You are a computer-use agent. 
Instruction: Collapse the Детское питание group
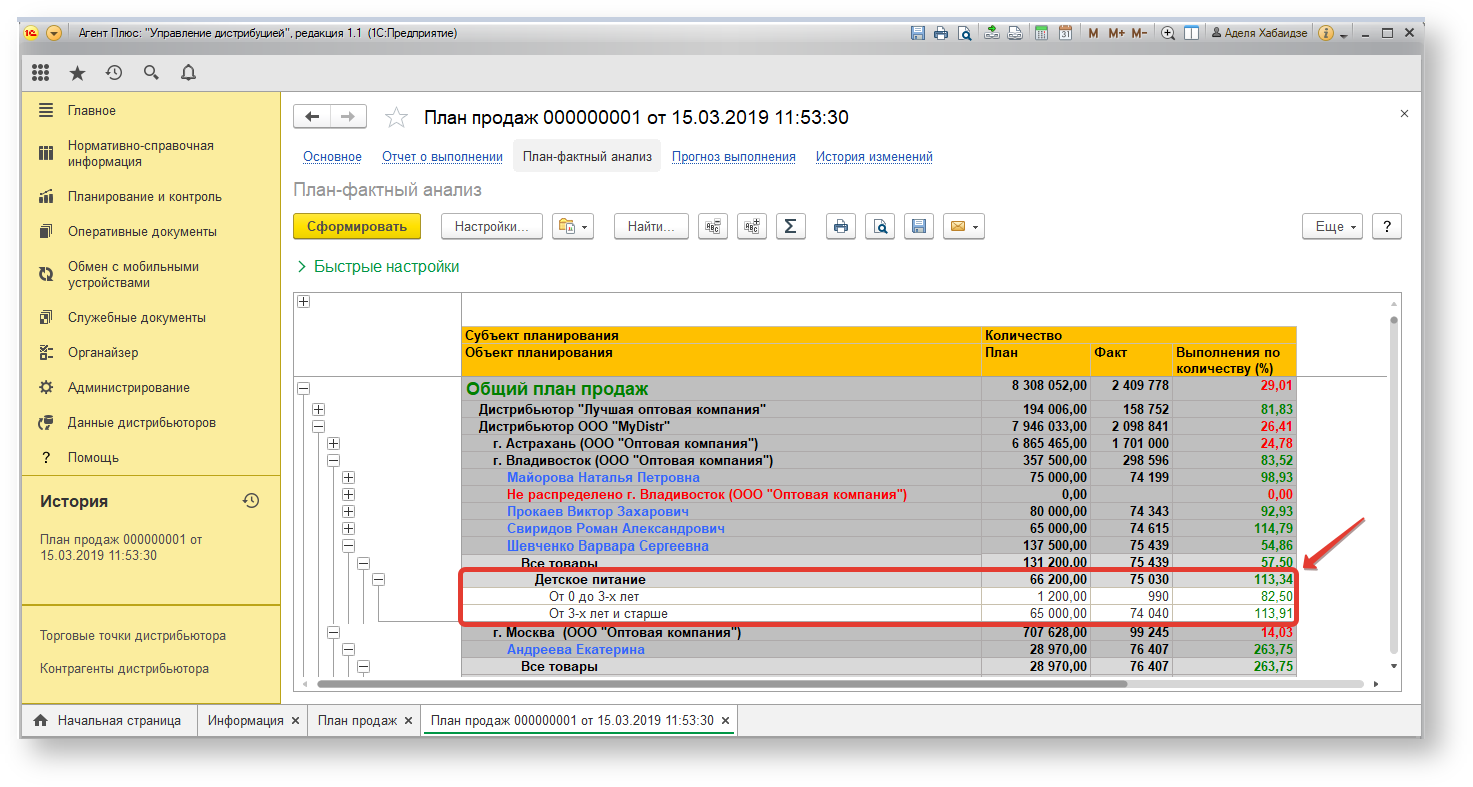point(379,579)
